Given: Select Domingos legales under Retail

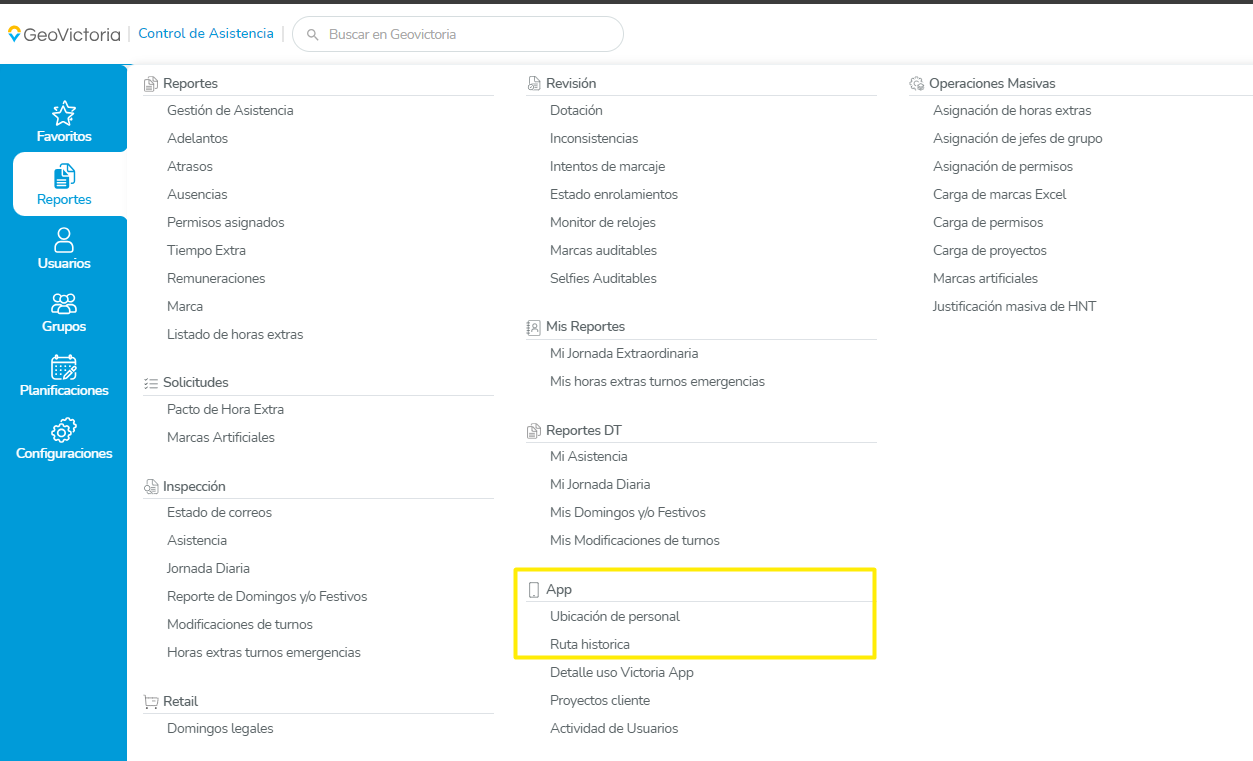Looking at the screenshot, I should [x=220, y=729].
